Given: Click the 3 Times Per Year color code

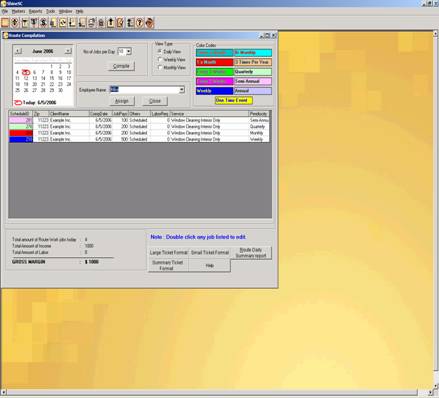Looking at the screenshot, I should tap(252, 62).
